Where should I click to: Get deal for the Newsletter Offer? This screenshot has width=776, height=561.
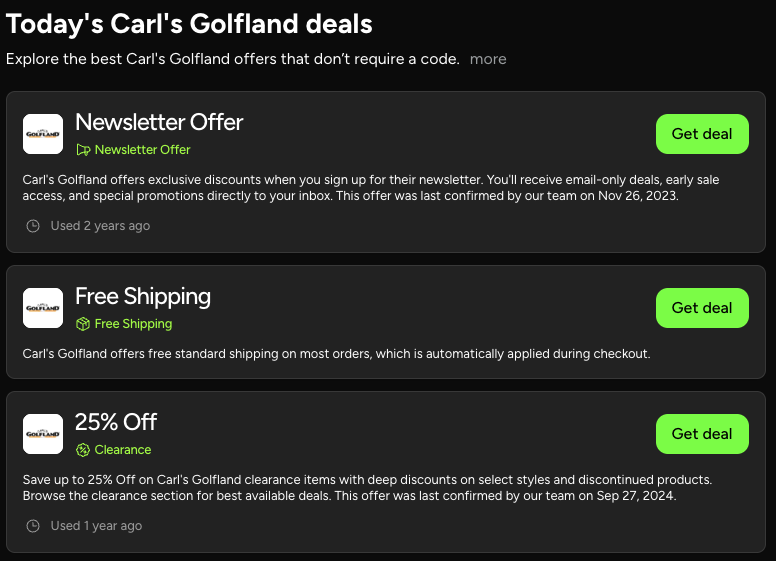point(702,134)
